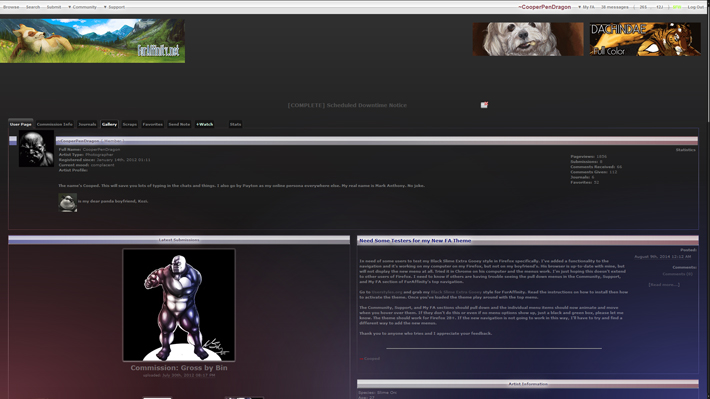This screenshot has width=710, height=399.
Task: Click the +Watch button
Action: 205,124
